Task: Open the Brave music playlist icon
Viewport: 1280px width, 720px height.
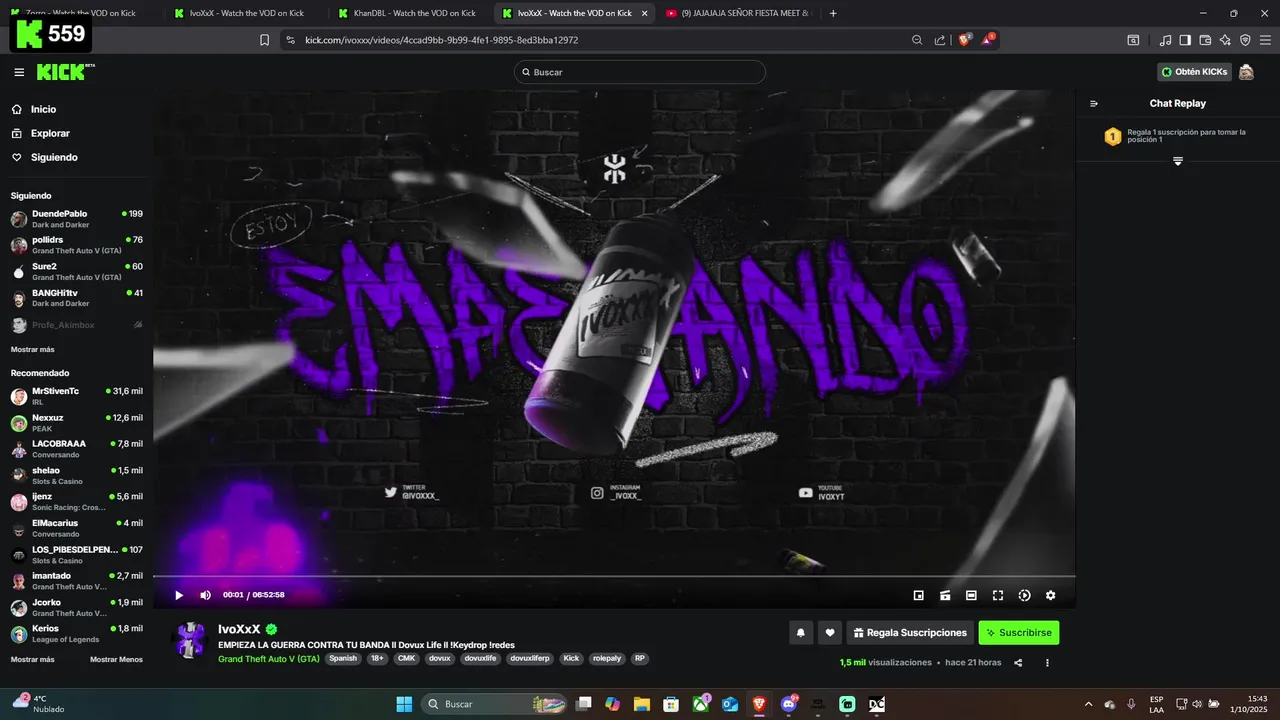Action: pos(1165,40)
